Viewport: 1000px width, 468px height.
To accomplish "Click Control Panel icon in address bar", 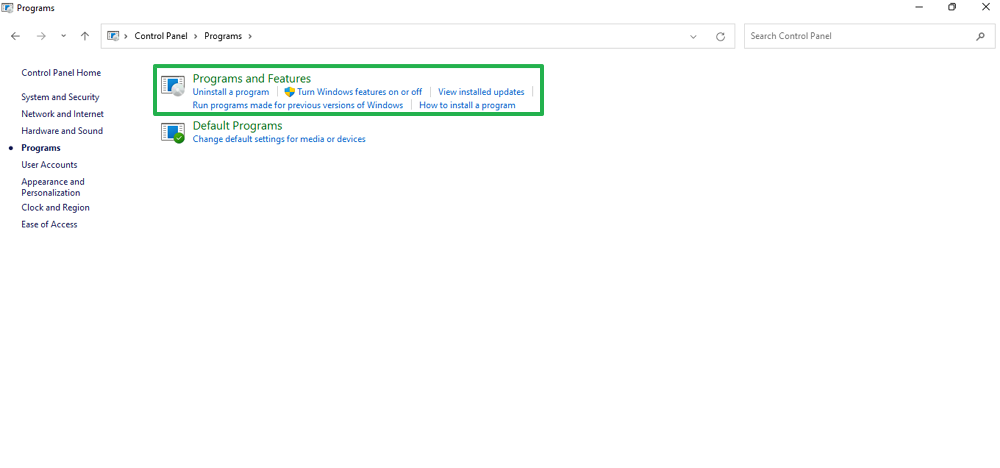I will 113,36.
